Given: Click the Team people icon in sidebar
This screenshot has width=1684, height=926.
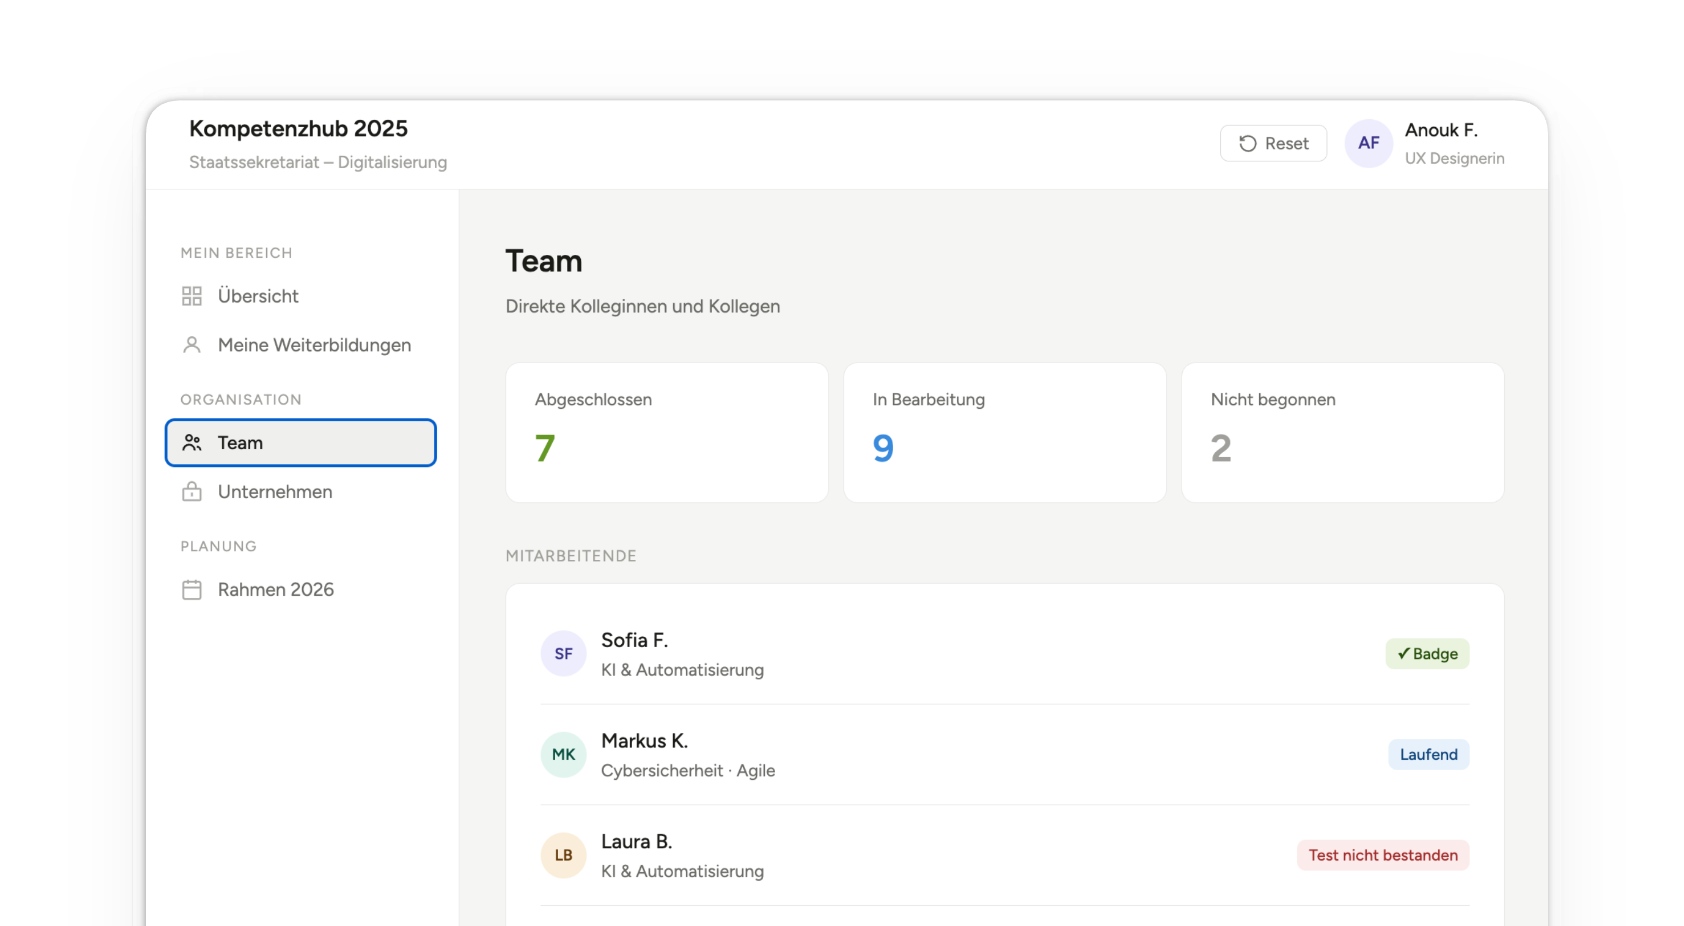Looking at the screenshot, I should [x=192, y=443].
